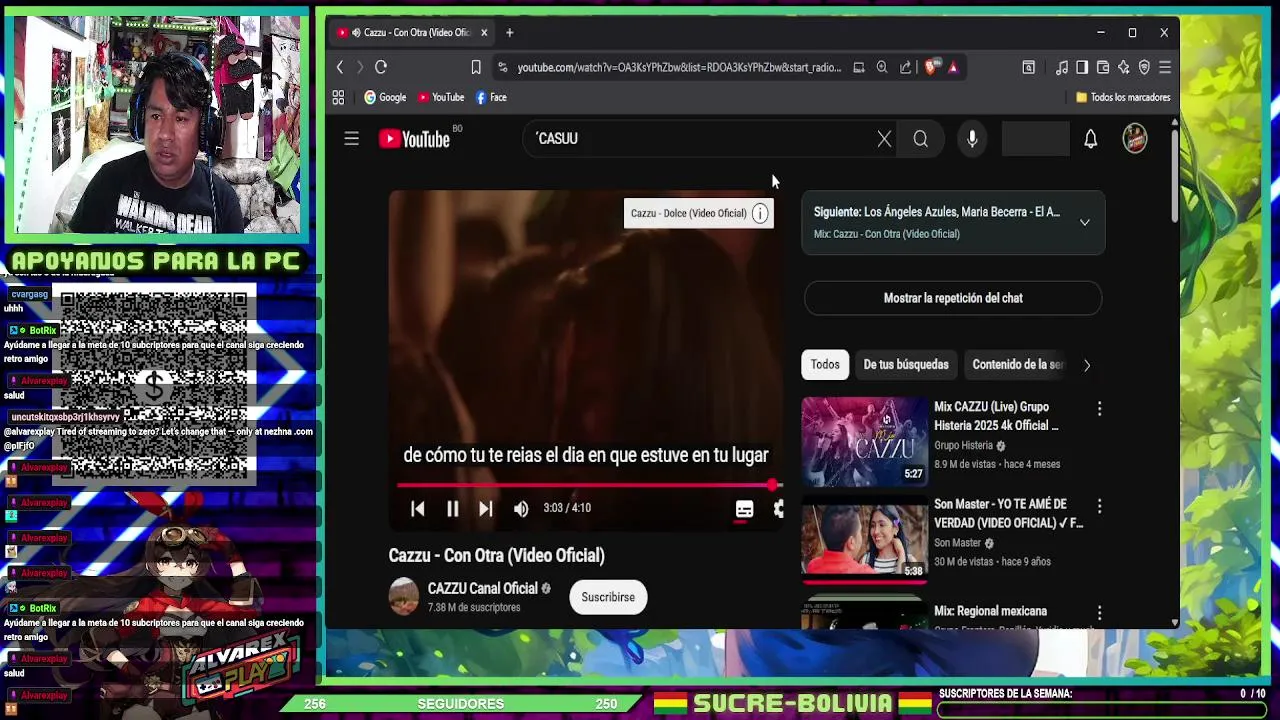Open Mix: Regional mexicana title
Image resolution: width=1280 pixels, height=720 pixels.
coord(990,611)
